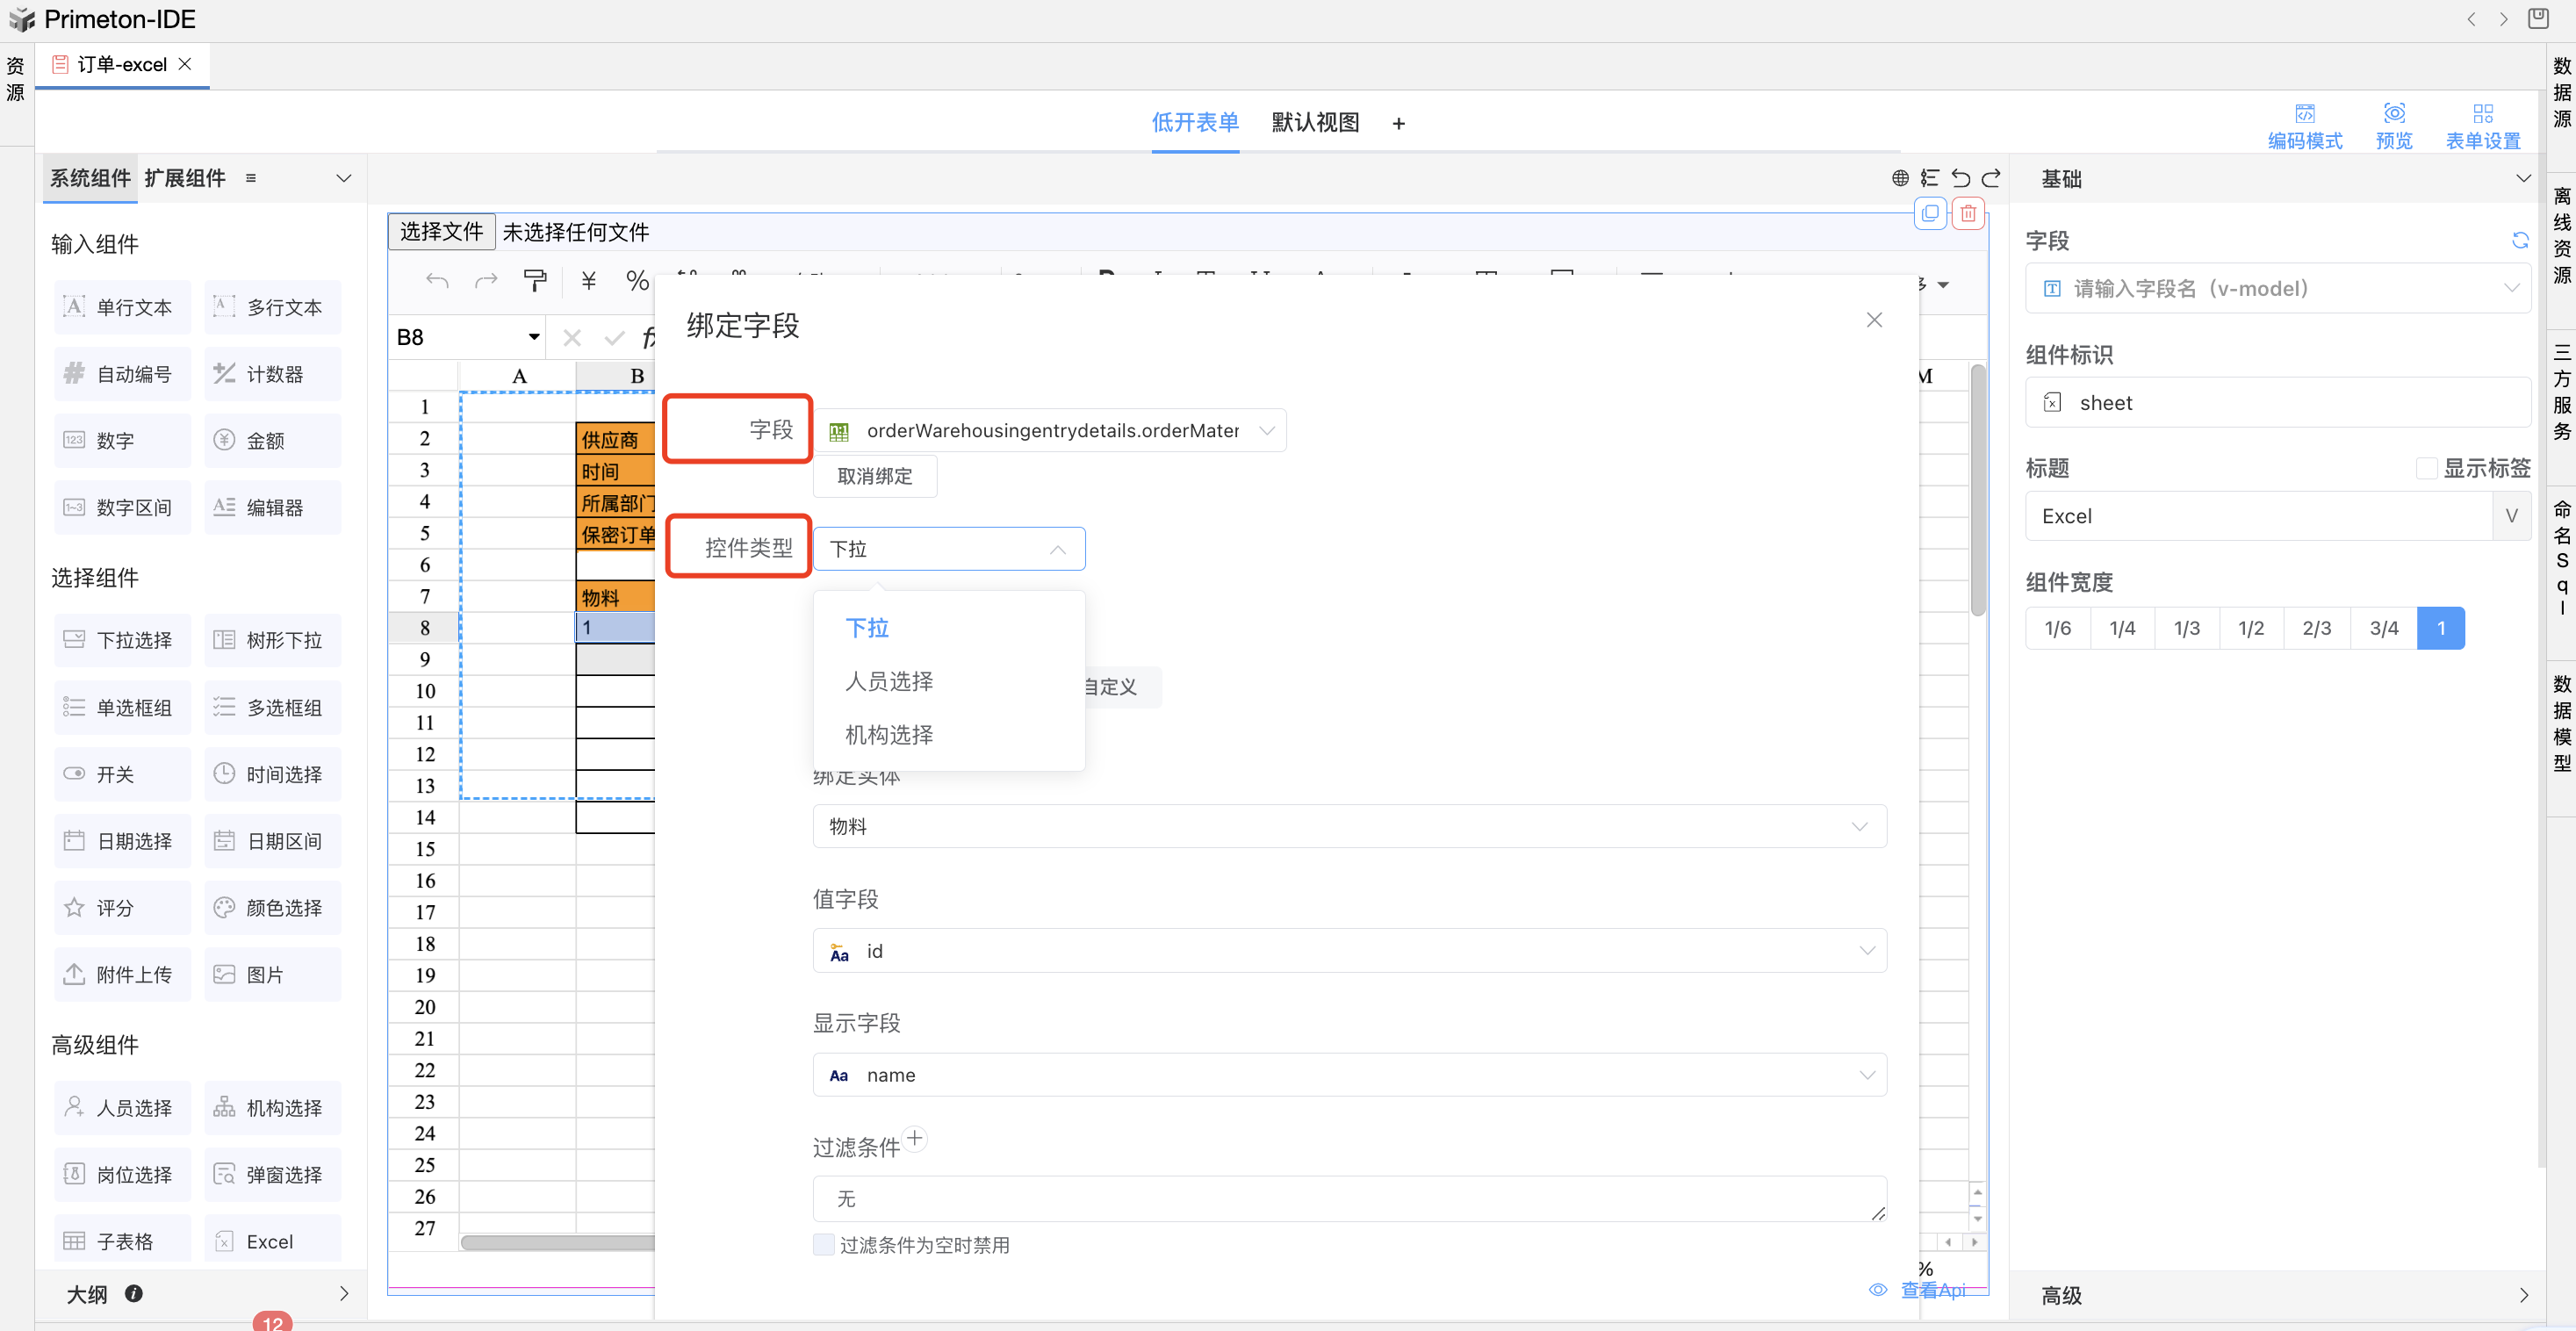The height and width of the screenshot is (1331, 2576).
Task: Click refresh icon beside 字段 label
Action: (2519, 240)
